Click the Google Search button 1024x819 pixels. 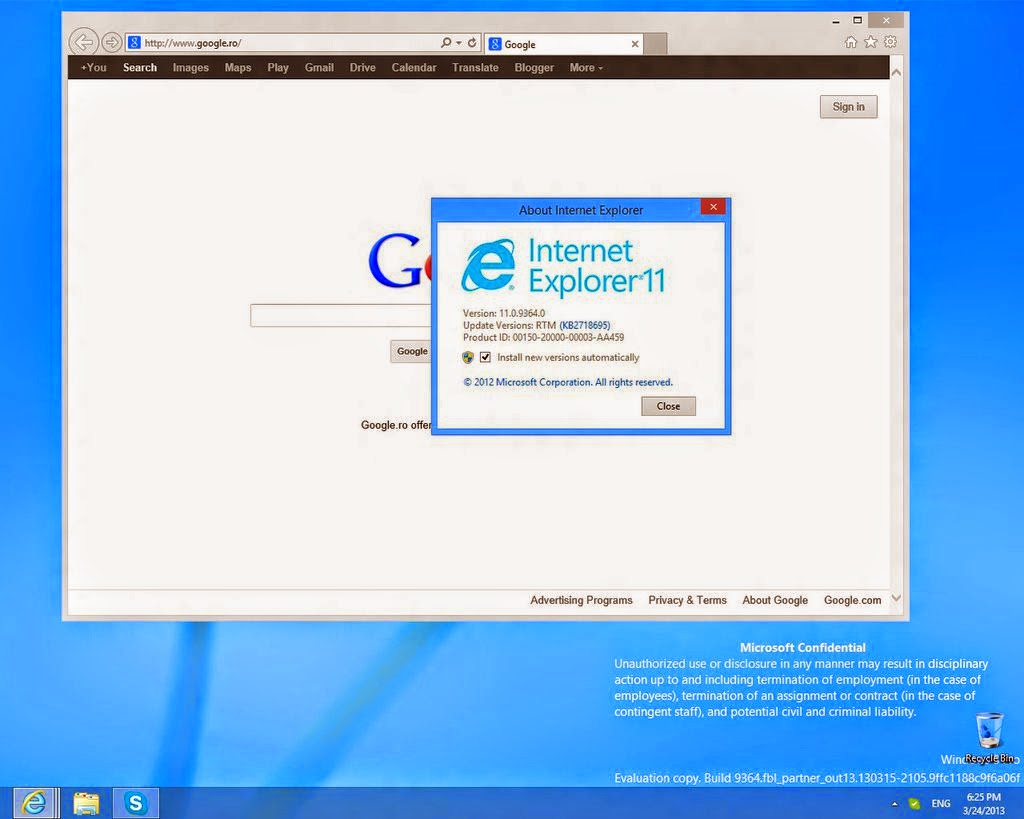click(x=411, y=351)
